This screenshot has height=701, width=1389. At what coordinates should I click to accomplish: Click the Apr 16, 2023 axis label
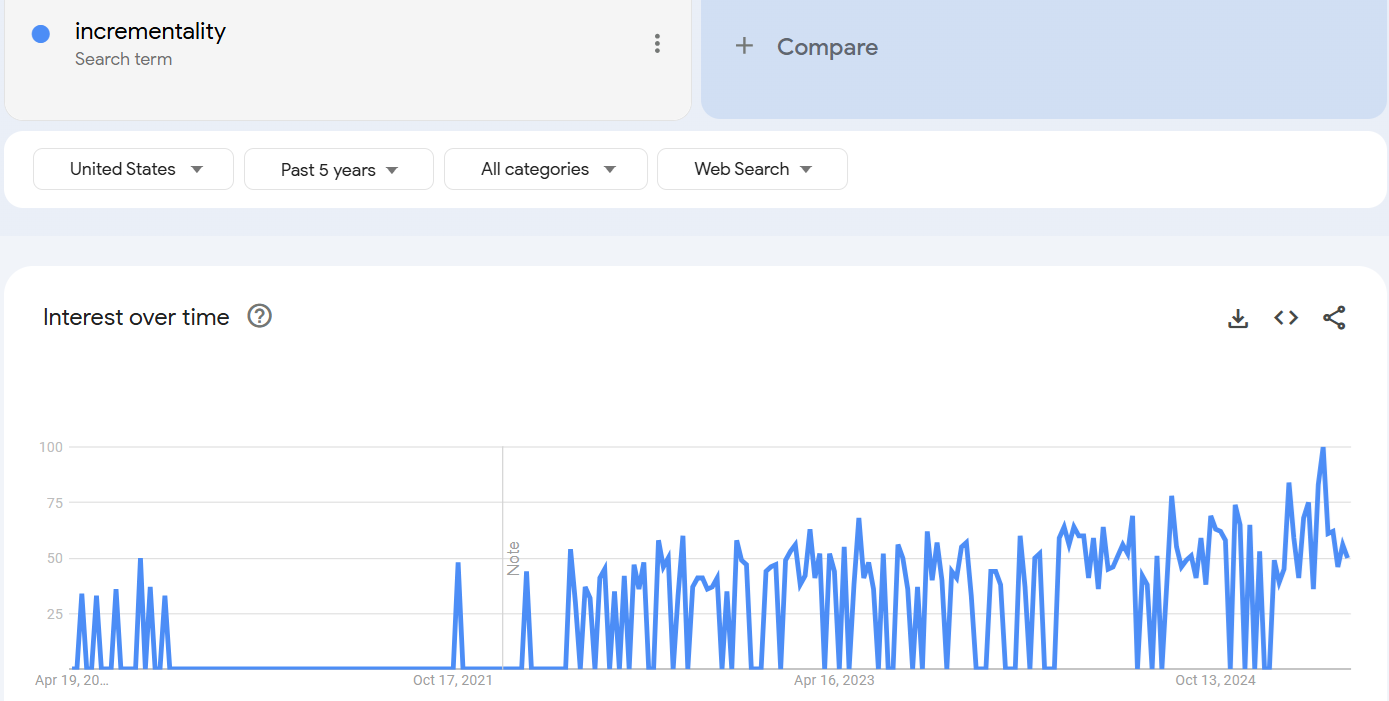[x=834, y=681]
